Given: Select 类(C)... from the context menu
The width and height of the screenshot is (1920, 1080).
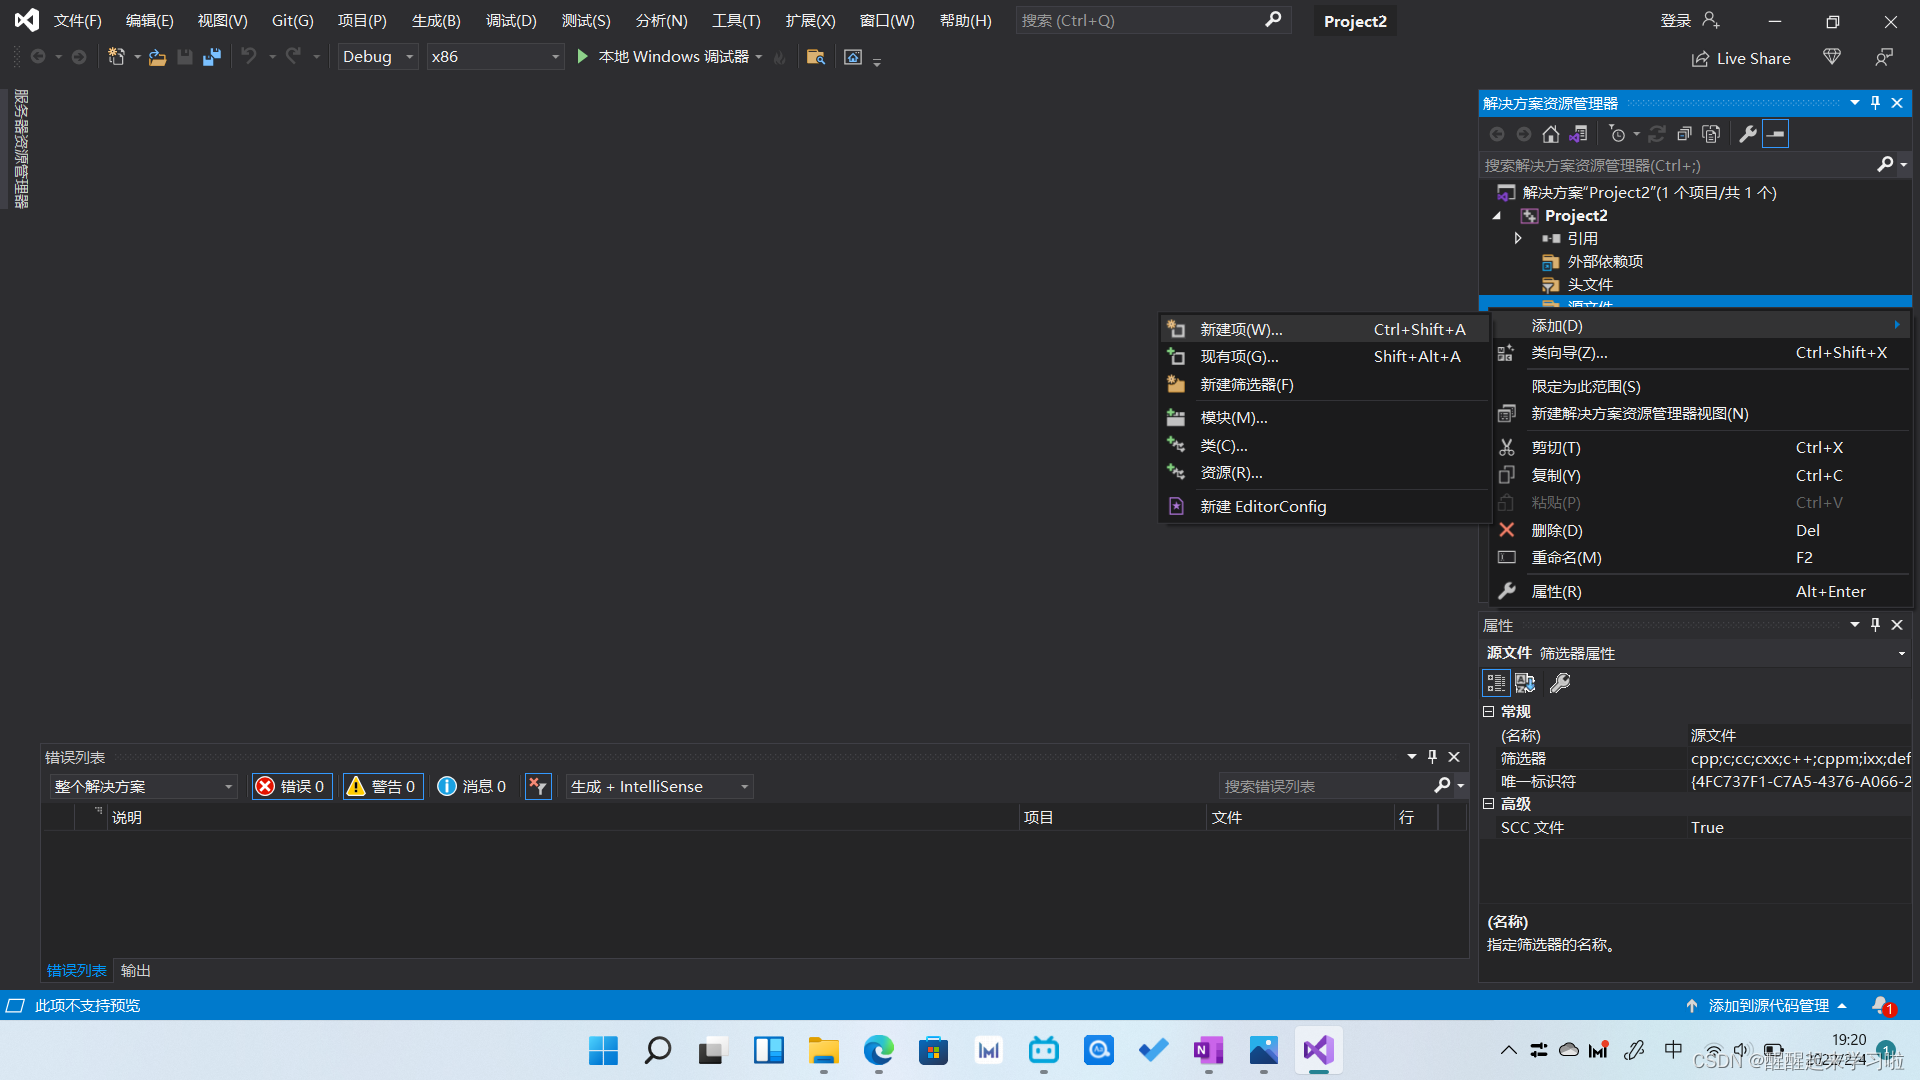Looking at the screenshot, I should (1224, 445).
